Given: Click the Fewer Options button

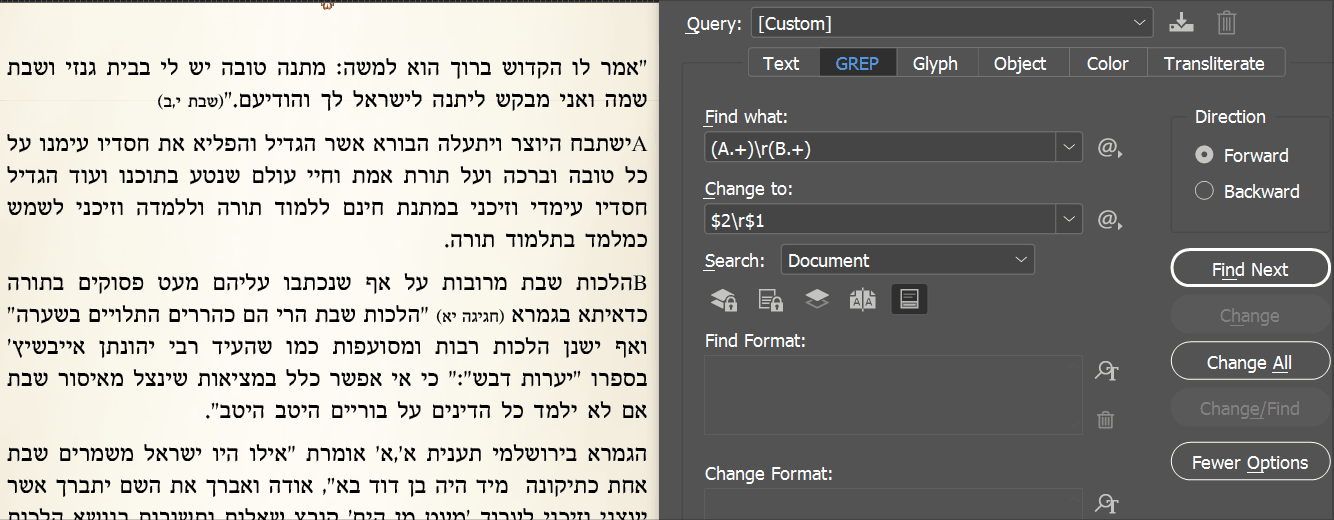Looking at the screenshot, I should (x=1250, y=463).
